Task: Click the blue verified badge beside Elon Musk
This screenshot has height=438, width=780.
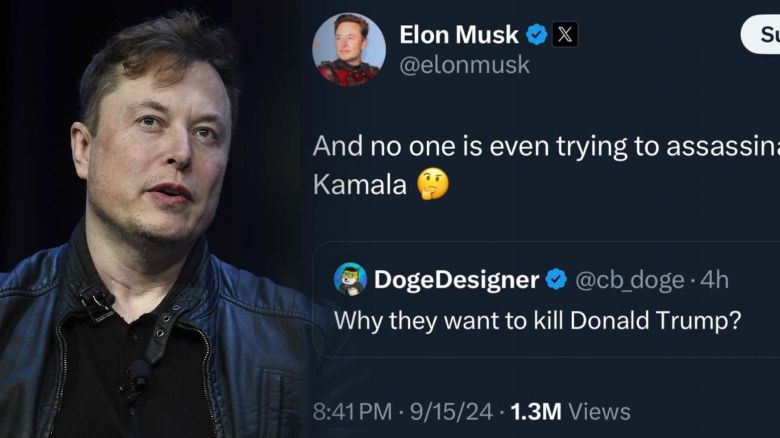Action: (537, 35)
